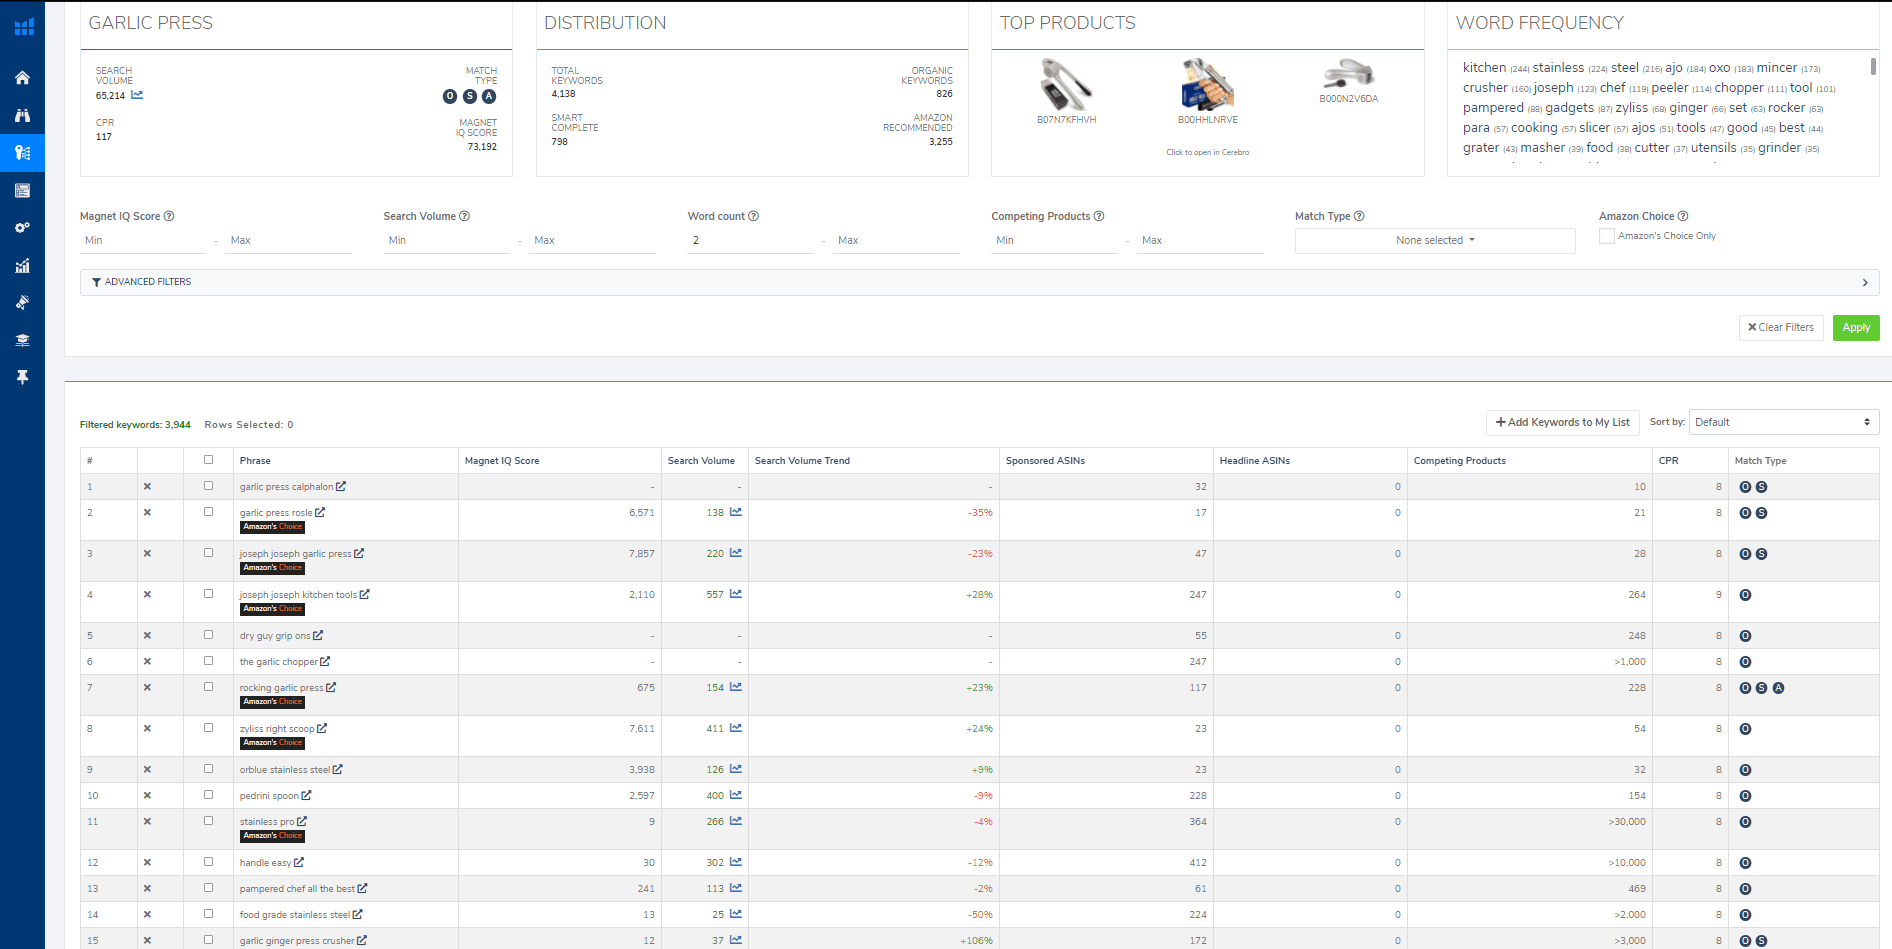
Task: Click the Word count Min input field
Action: (750, 241)
